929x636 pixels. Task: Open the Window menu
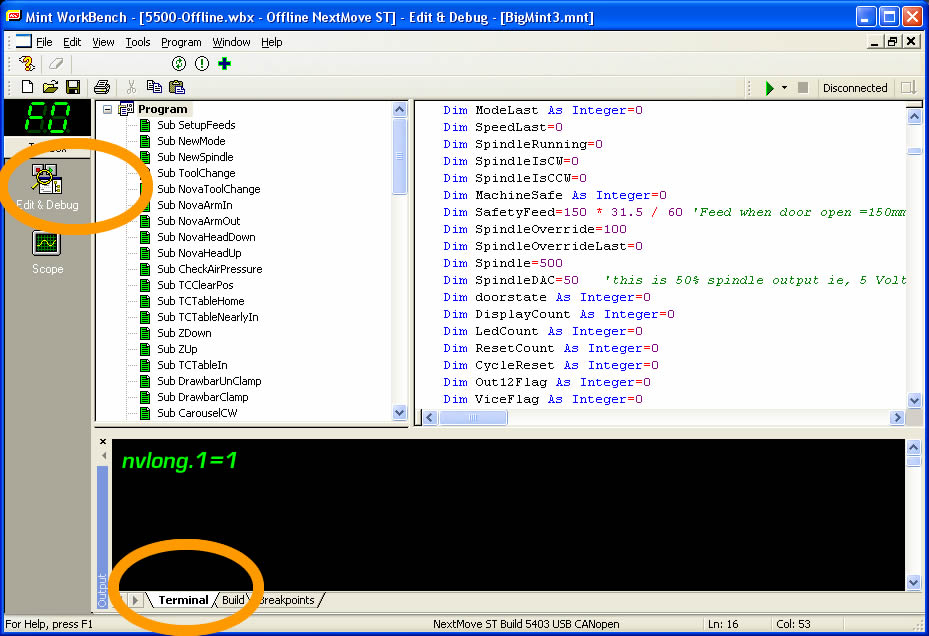click(231, 42)
